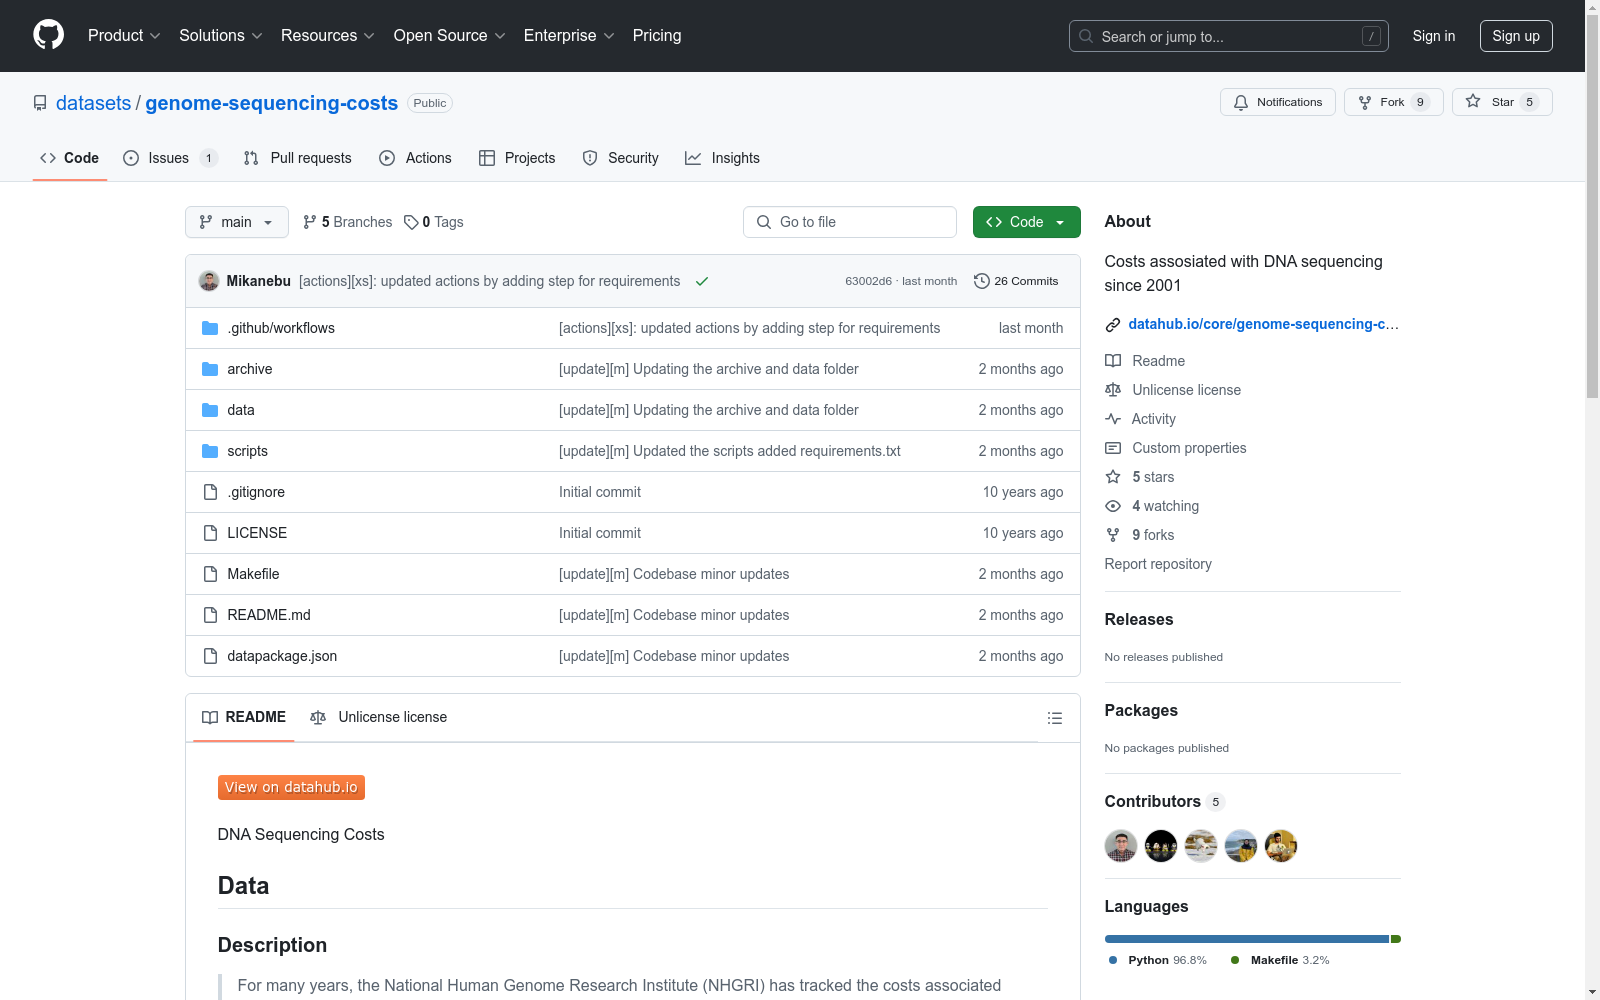Expand the Resources menu
Image resolution: width=1600 pixels, height=1000 pixels.
328,36
